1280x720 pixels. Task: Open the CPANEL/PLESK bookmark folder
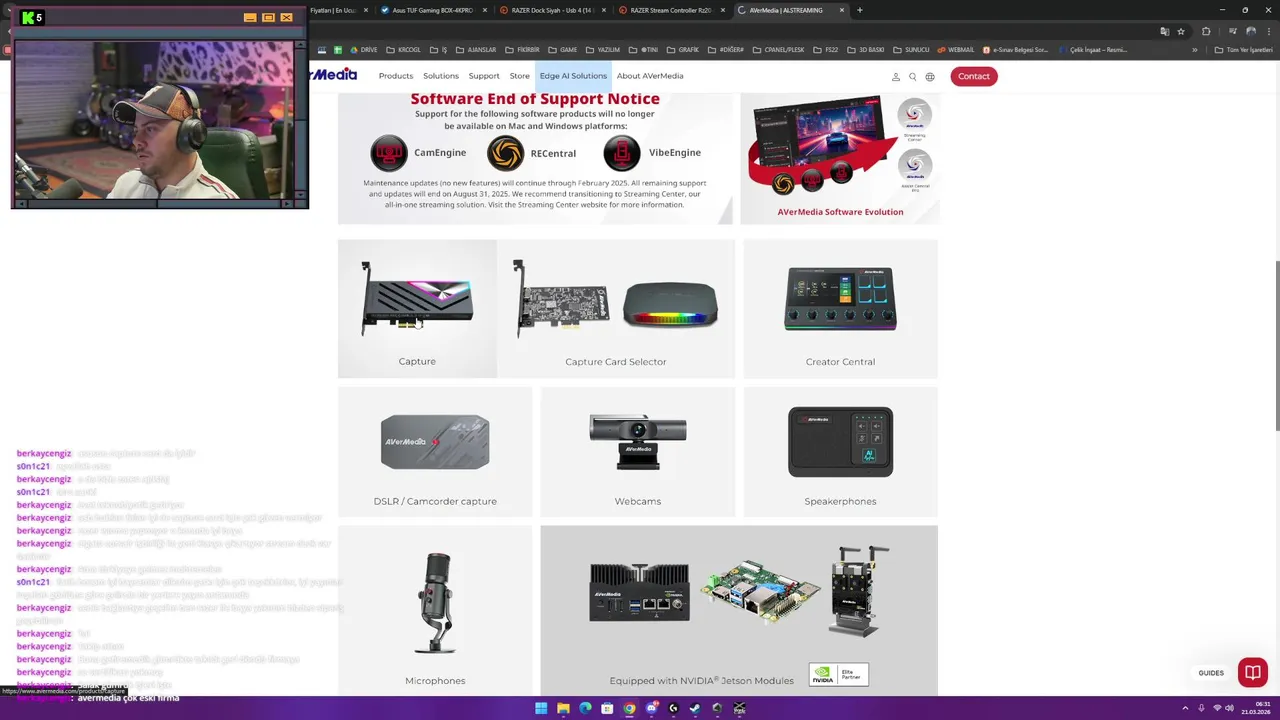[x=777, y=50]
